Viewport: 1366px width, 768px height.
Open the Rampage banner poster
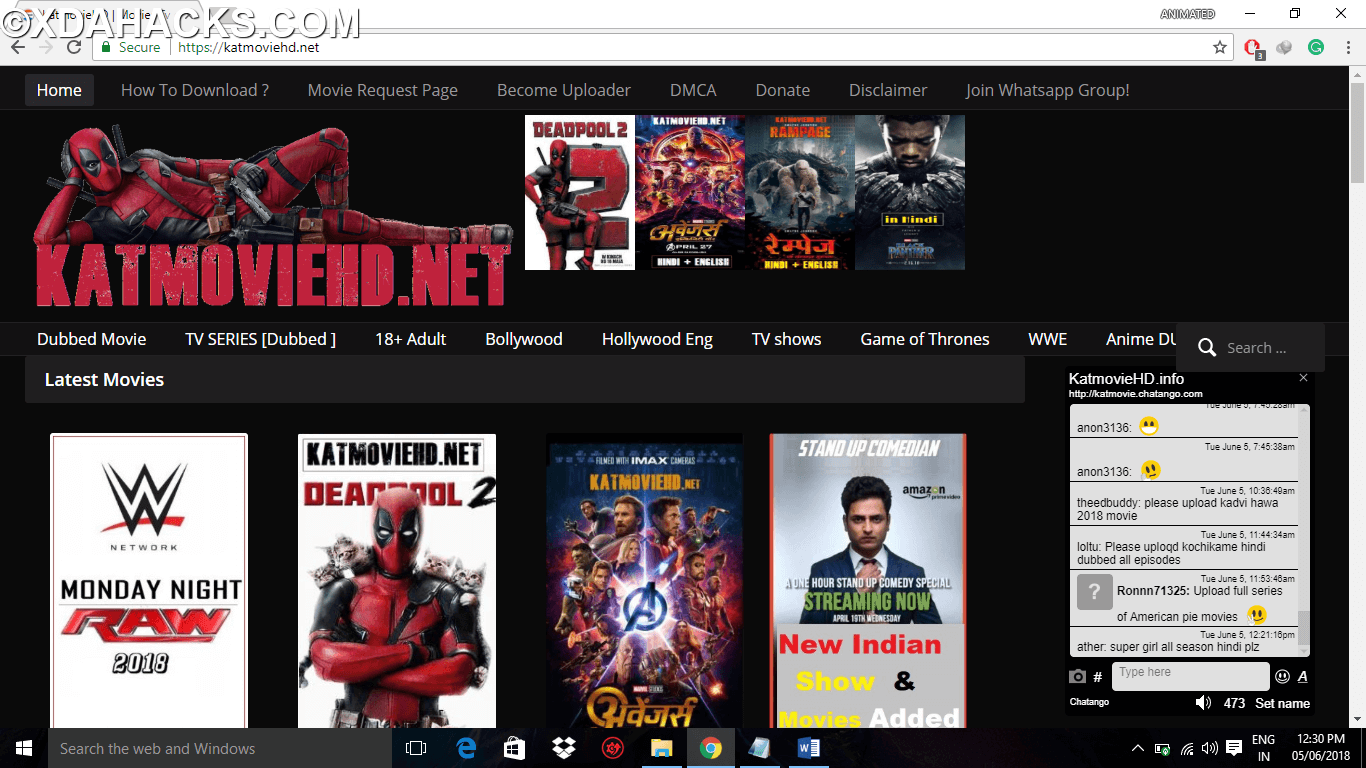click(800, 192)
